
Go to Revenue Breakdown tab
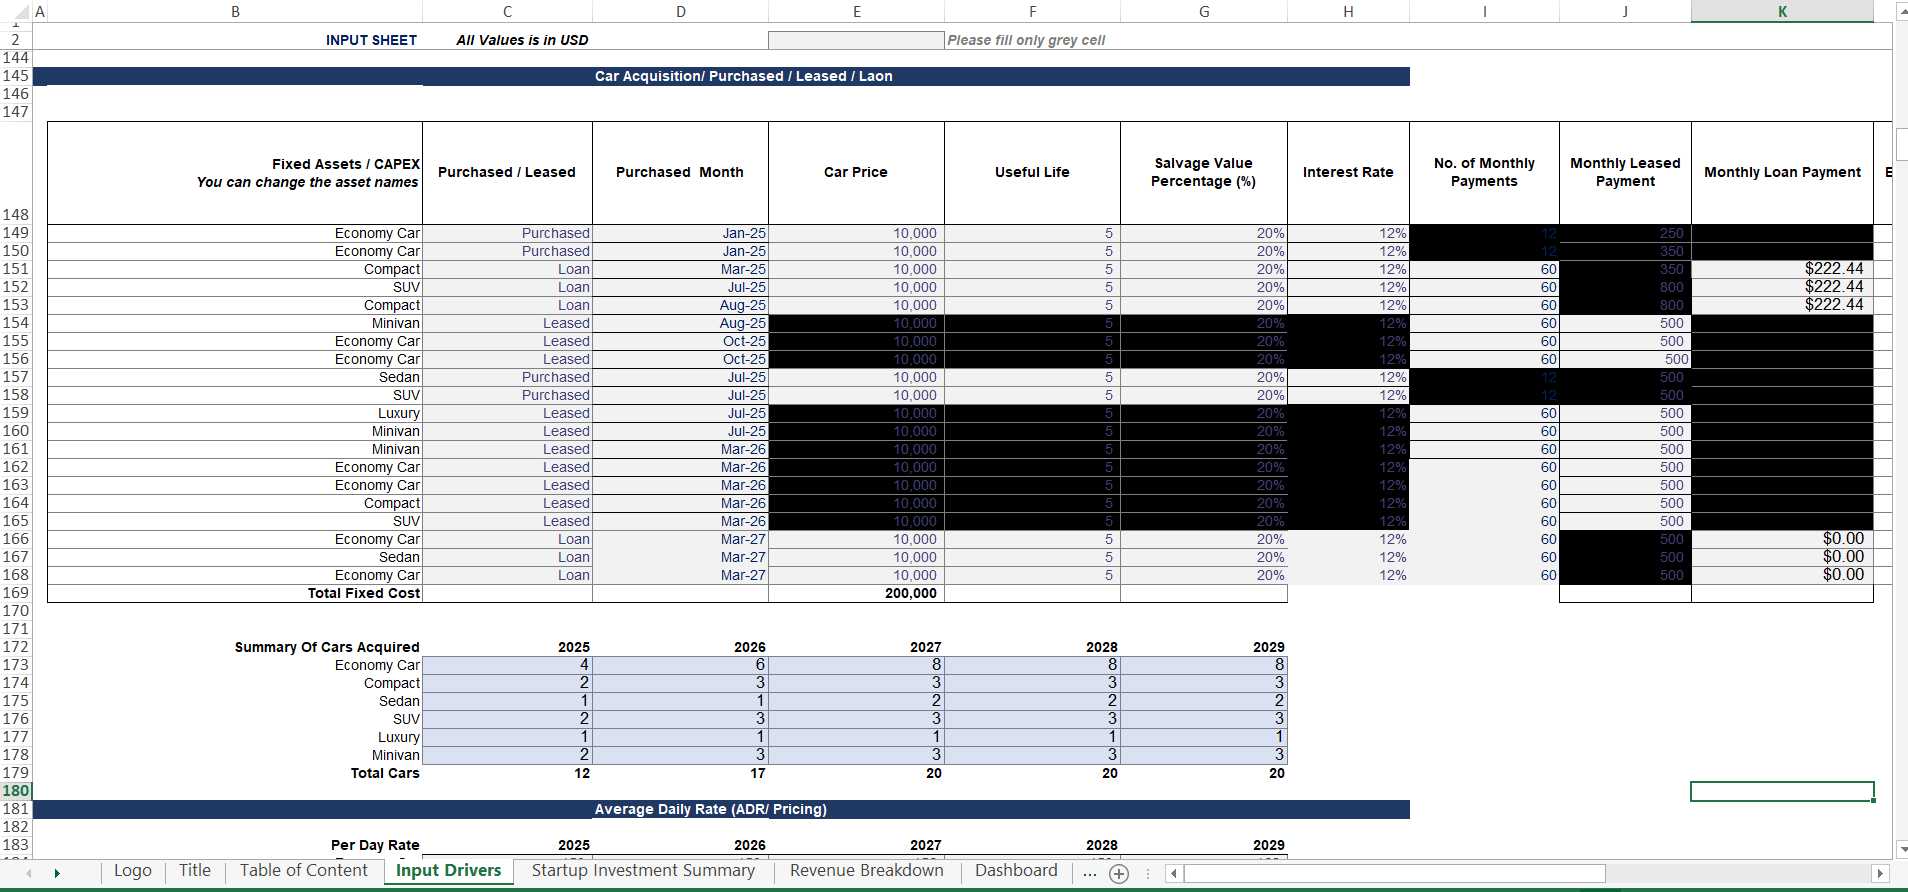pyautogui.click(x=867, y=871)
